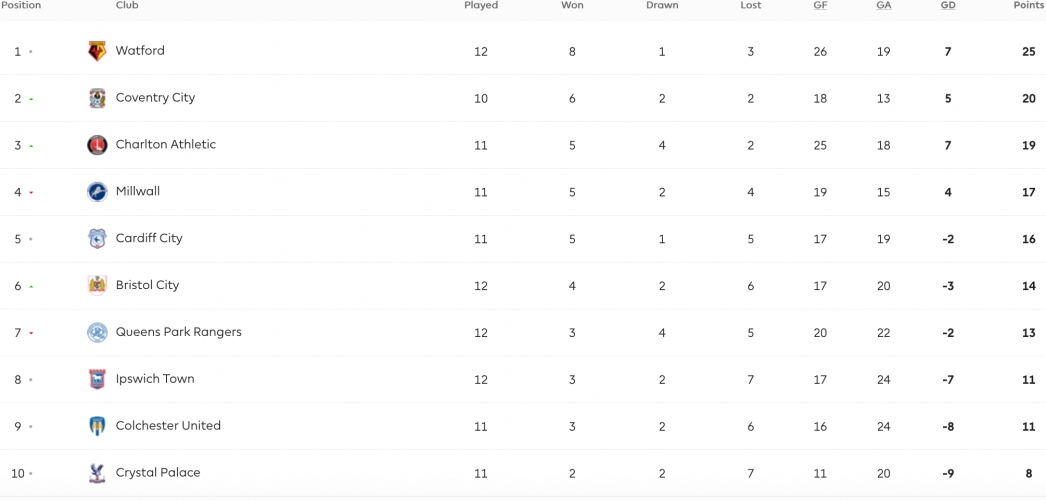Click Millwall's red position-change indicator
Viewport: 1046px width, 500px height.
click(31, 193)
